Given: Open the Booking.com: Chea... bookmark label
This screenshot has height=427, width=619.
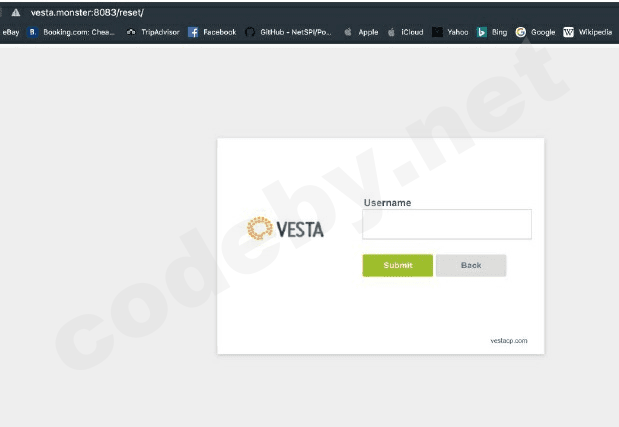Looking at the screenshot, I should (x=79, y=32).
